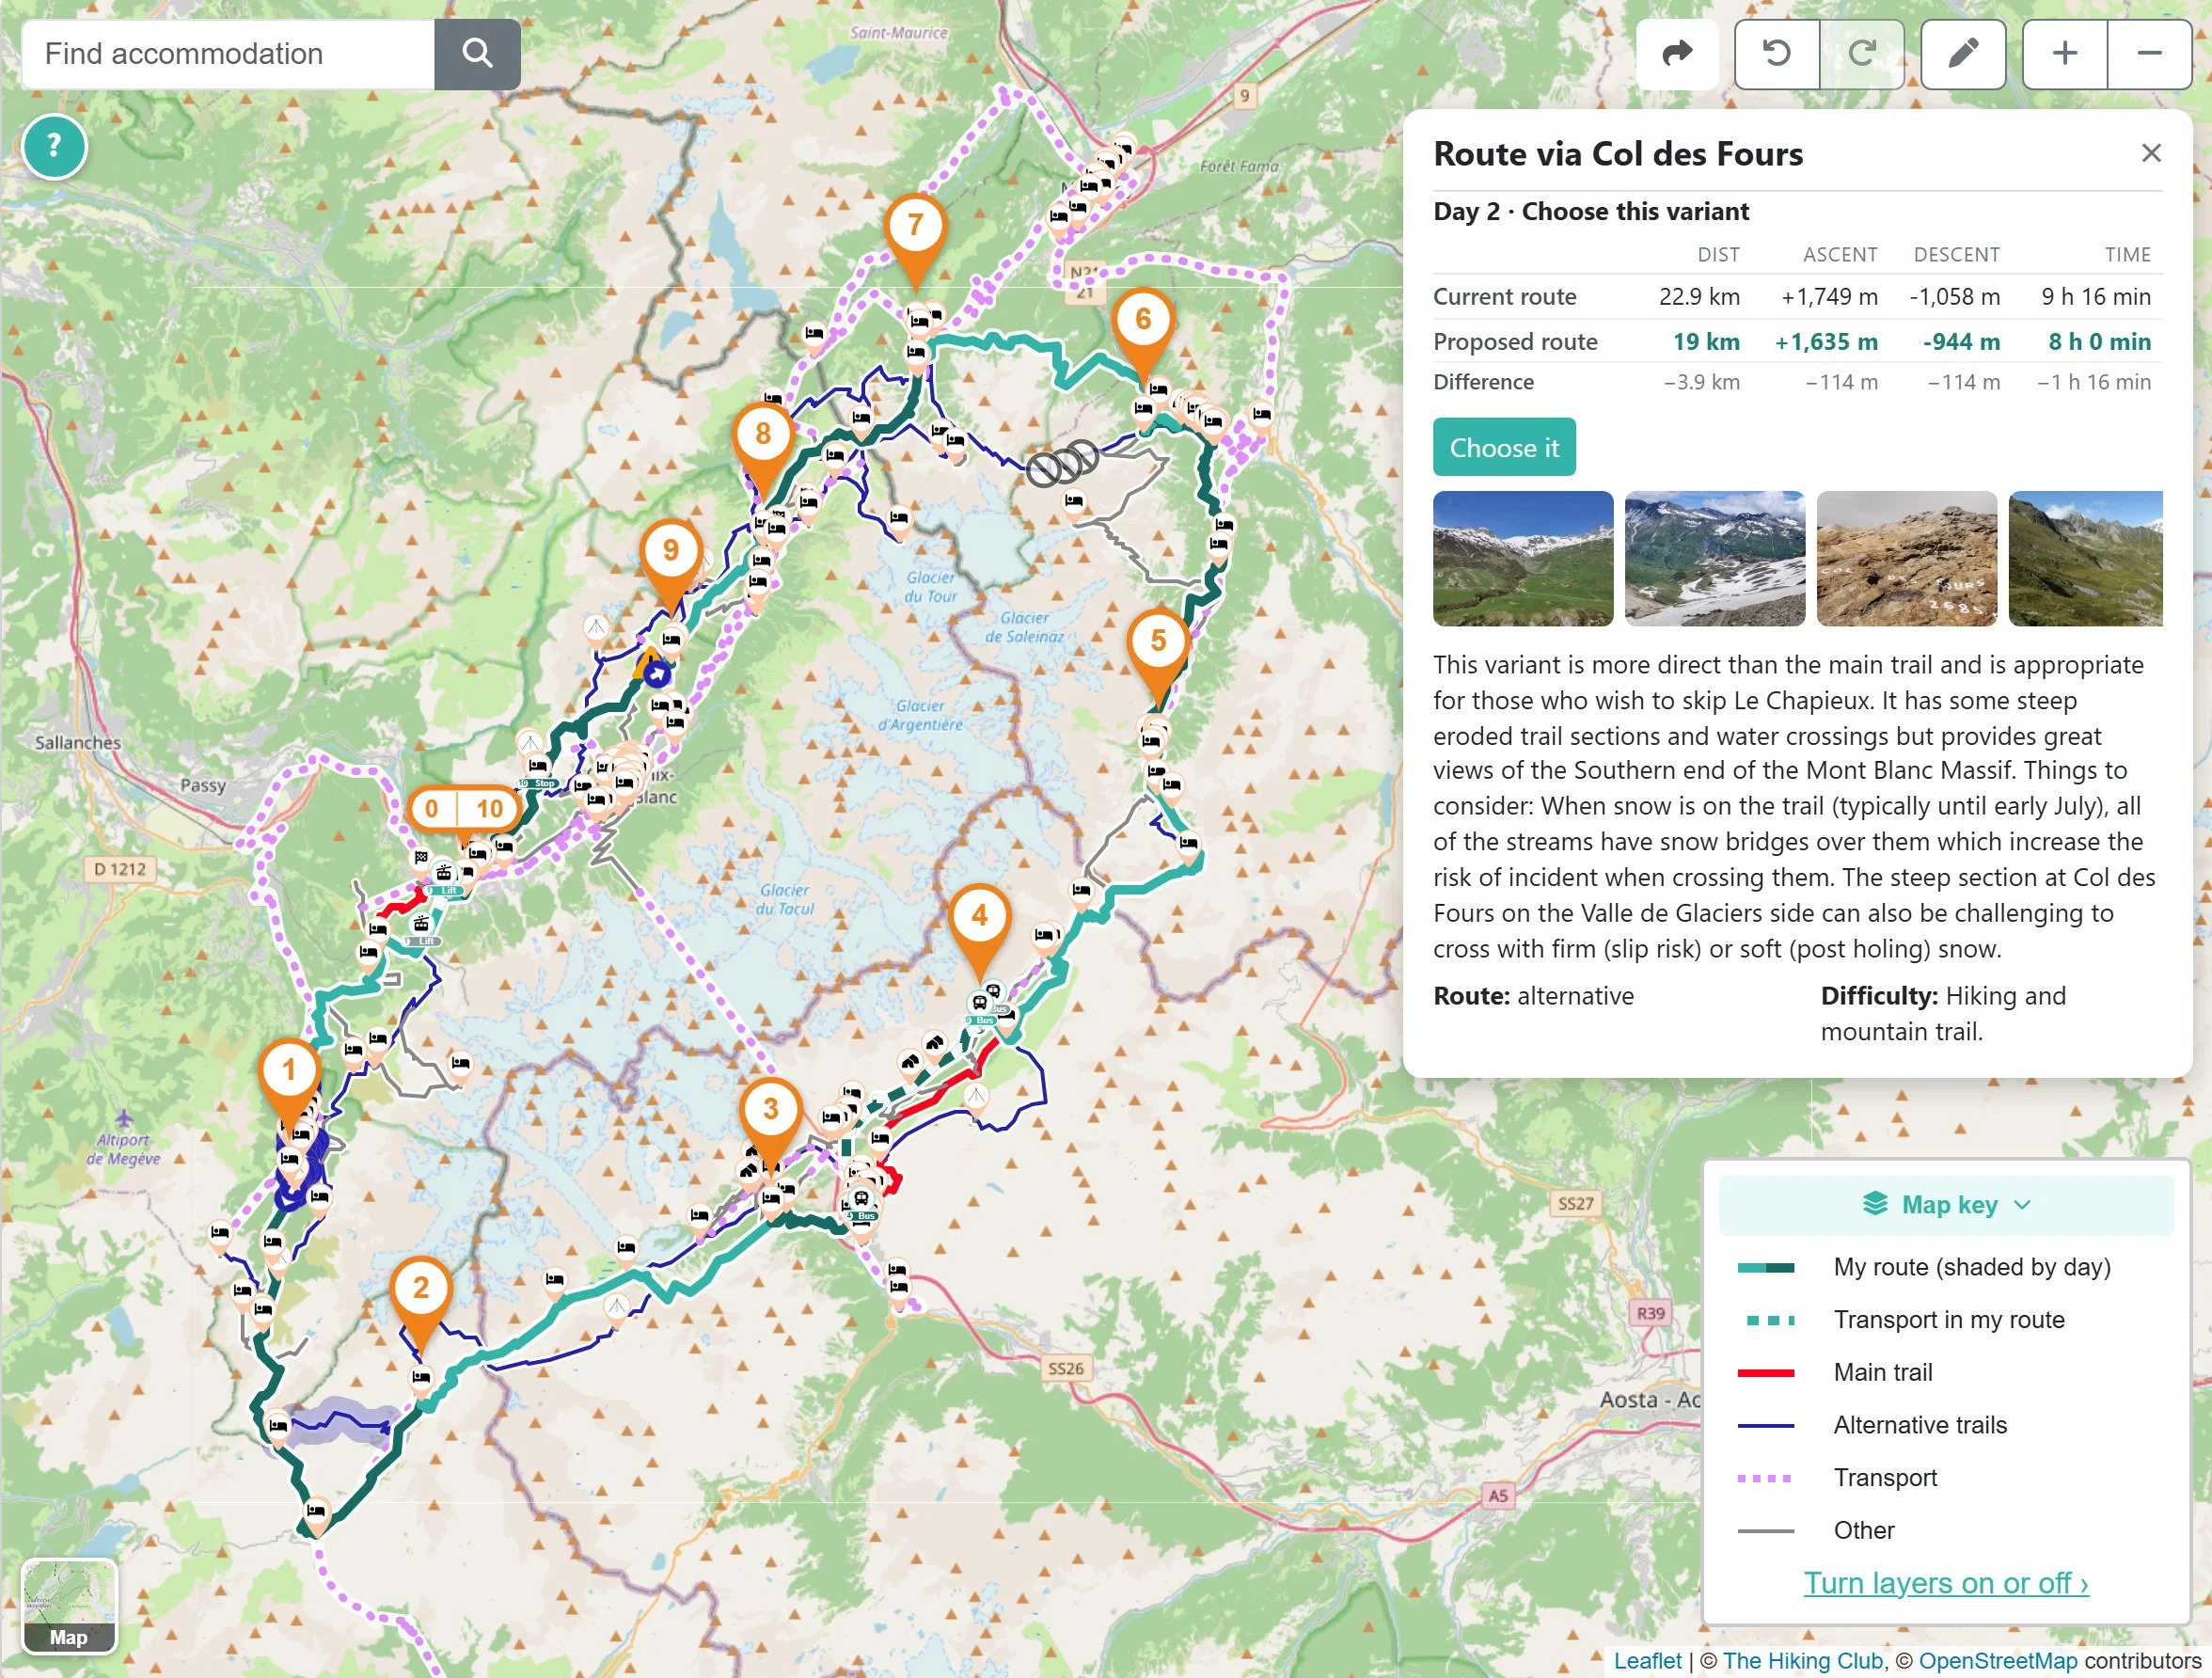This screenshot has width=2212, height=1678.
Task: Zoom in the map with plus
Action: point(2065,53)
